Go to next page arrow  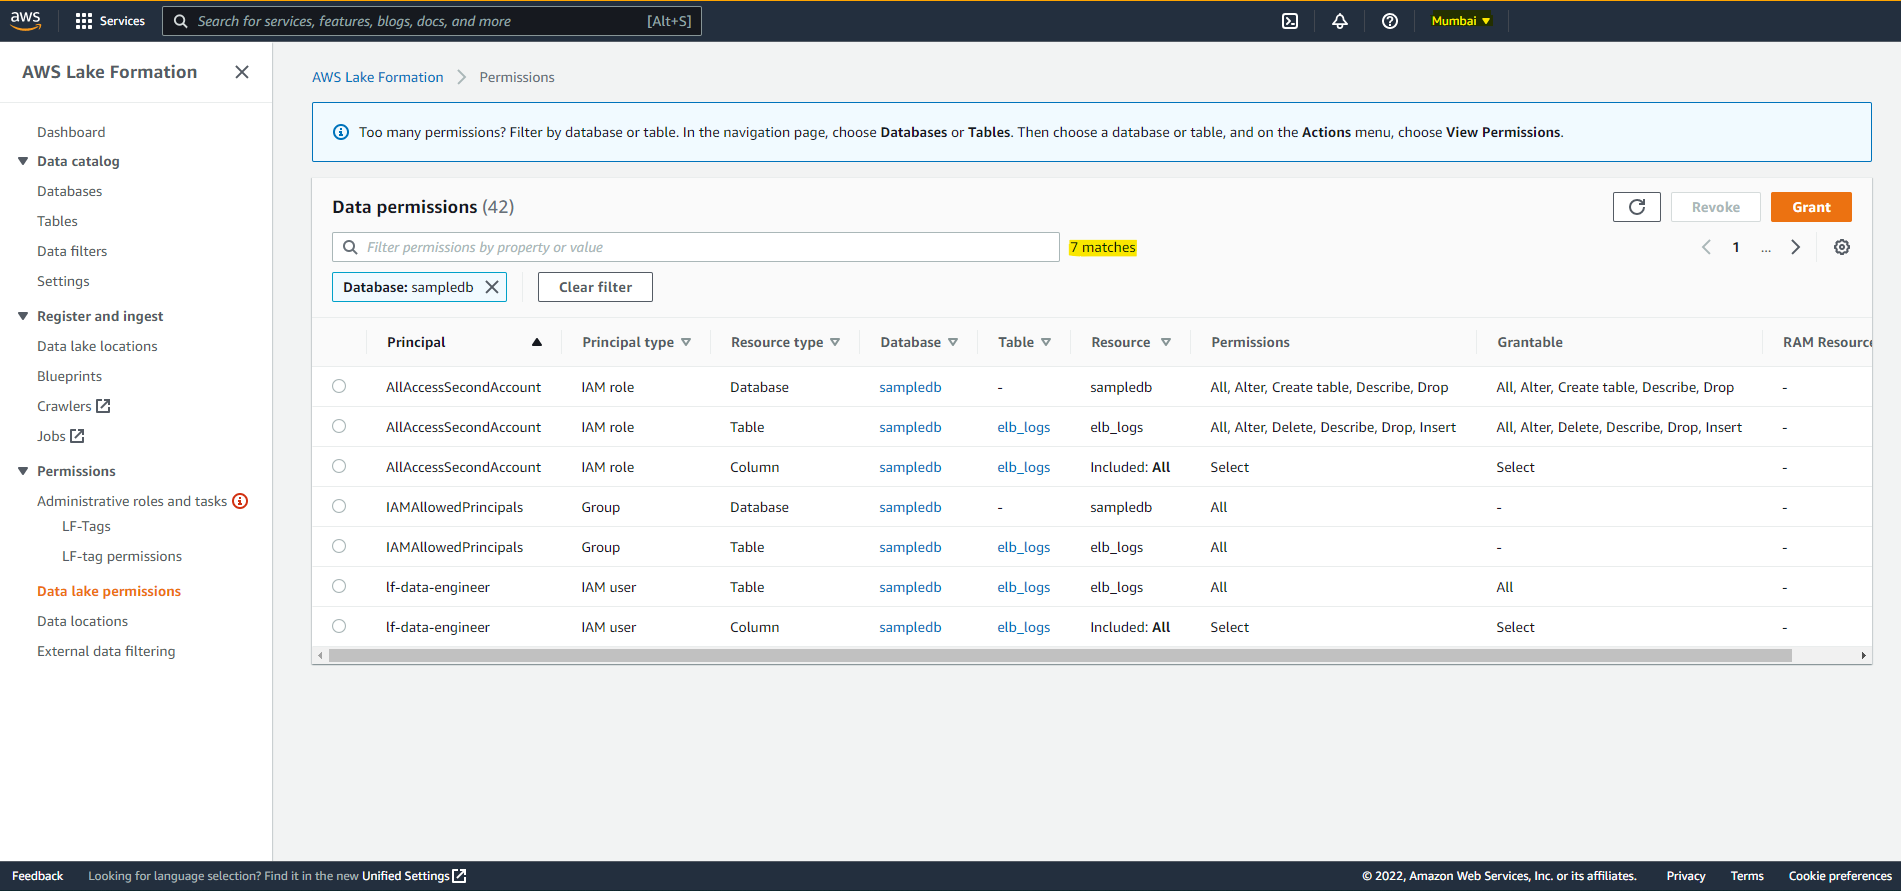[1796, 247]
